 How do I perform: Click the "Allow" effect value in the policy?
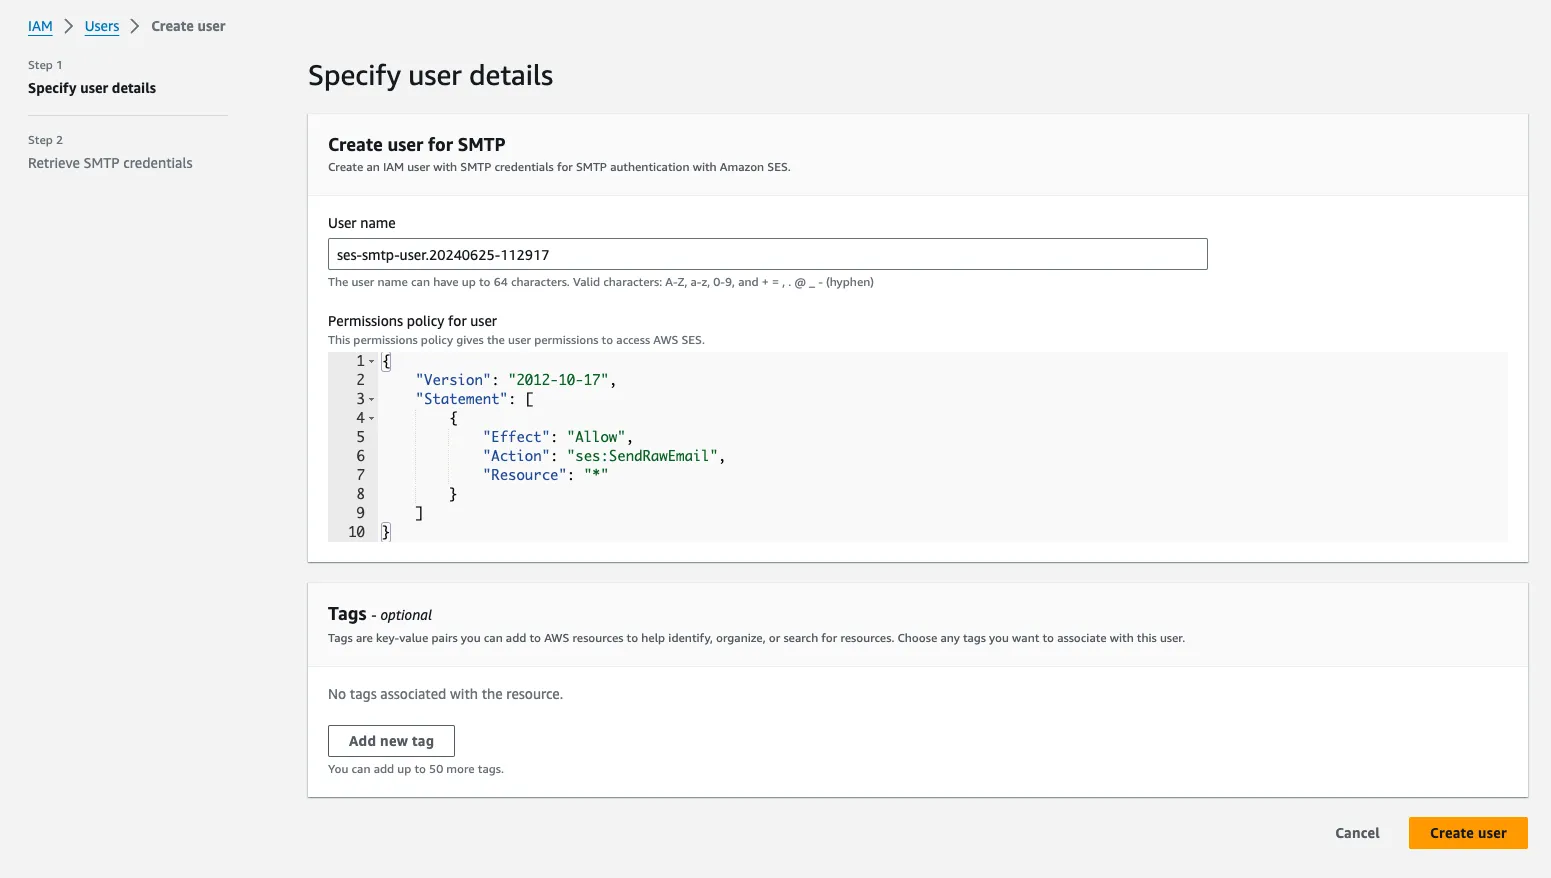[x=596, y=436]
